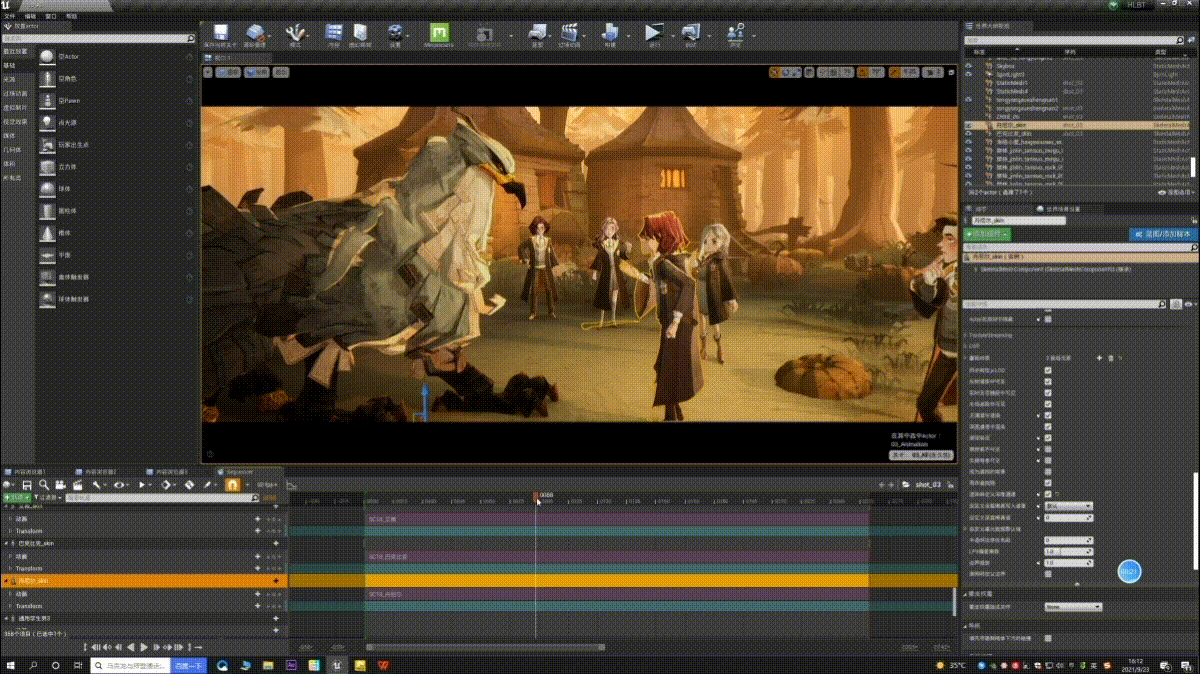1200x674 pixels.
Task: Click the Save Current Level toolbar icon
Action: (220, 36)
